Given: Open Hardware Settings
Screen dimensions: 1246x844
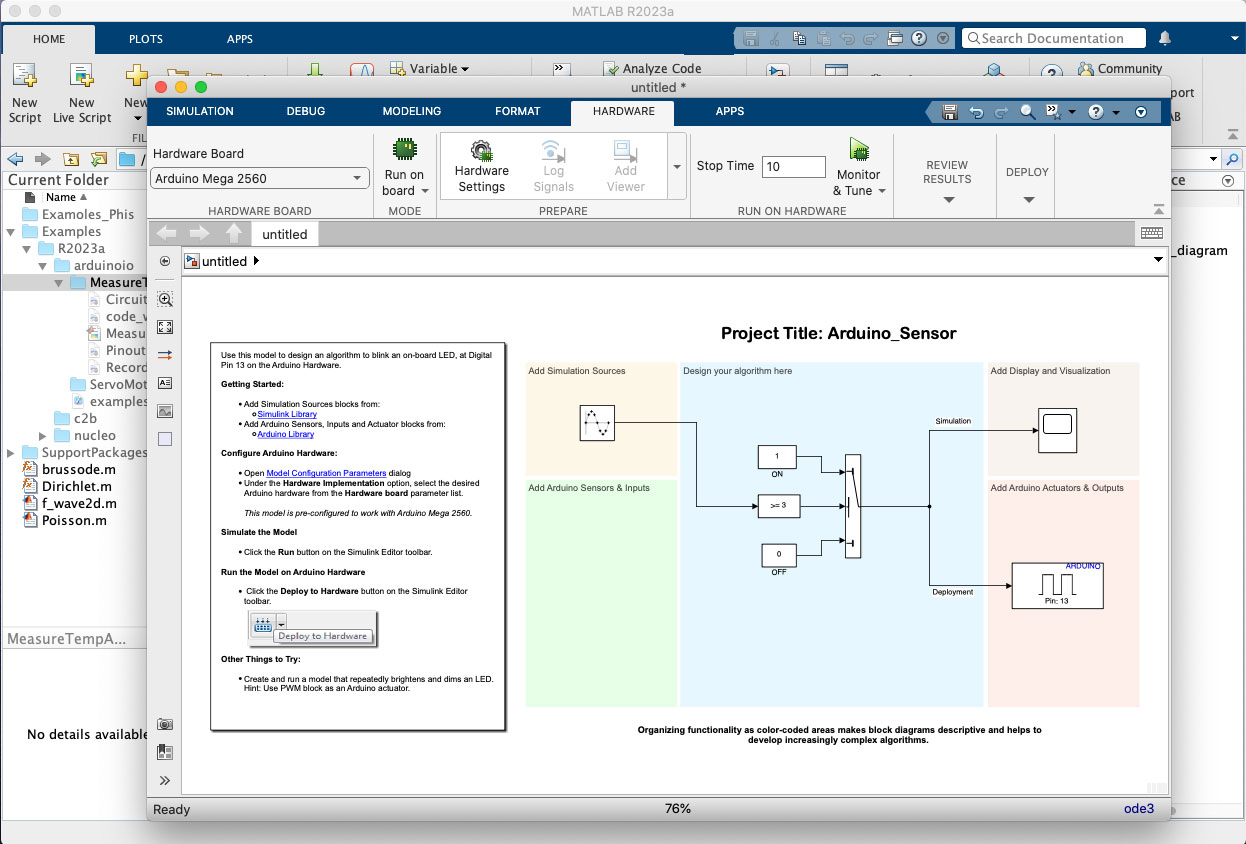Looking at the screenshot, I should (481, 166).
